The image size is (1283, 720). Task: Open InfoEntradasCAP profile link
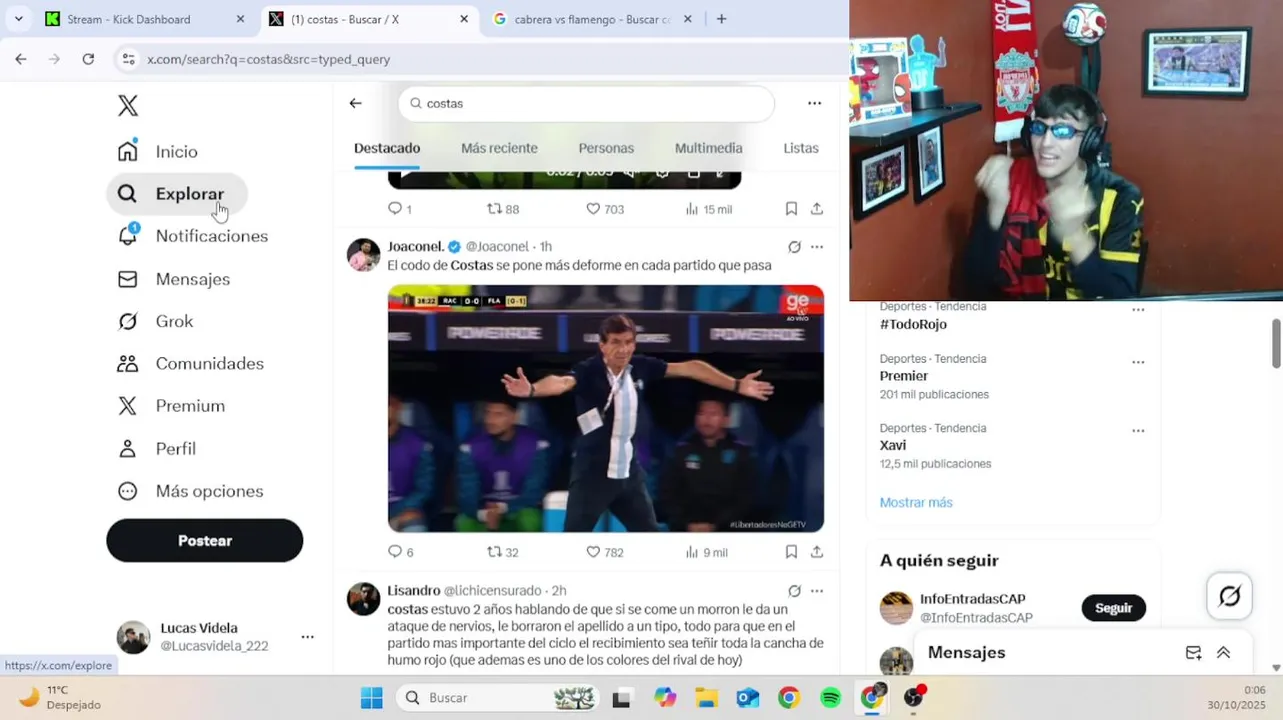pyautogui.click(x=972, y=599)
